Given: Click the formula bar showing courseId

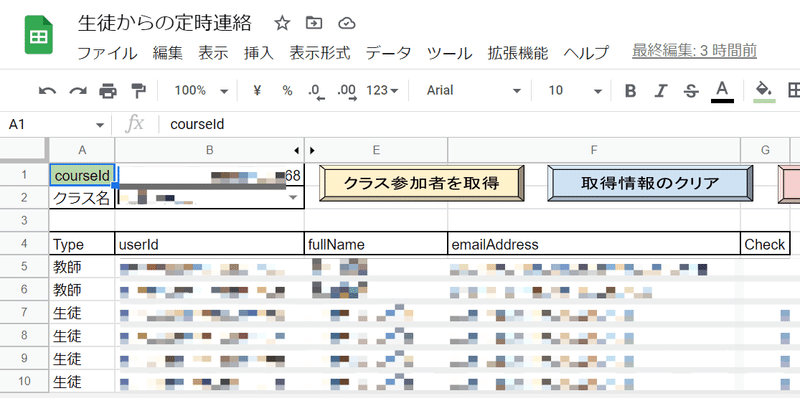Looking at the screenshot, I should click(x=480, y=125).
